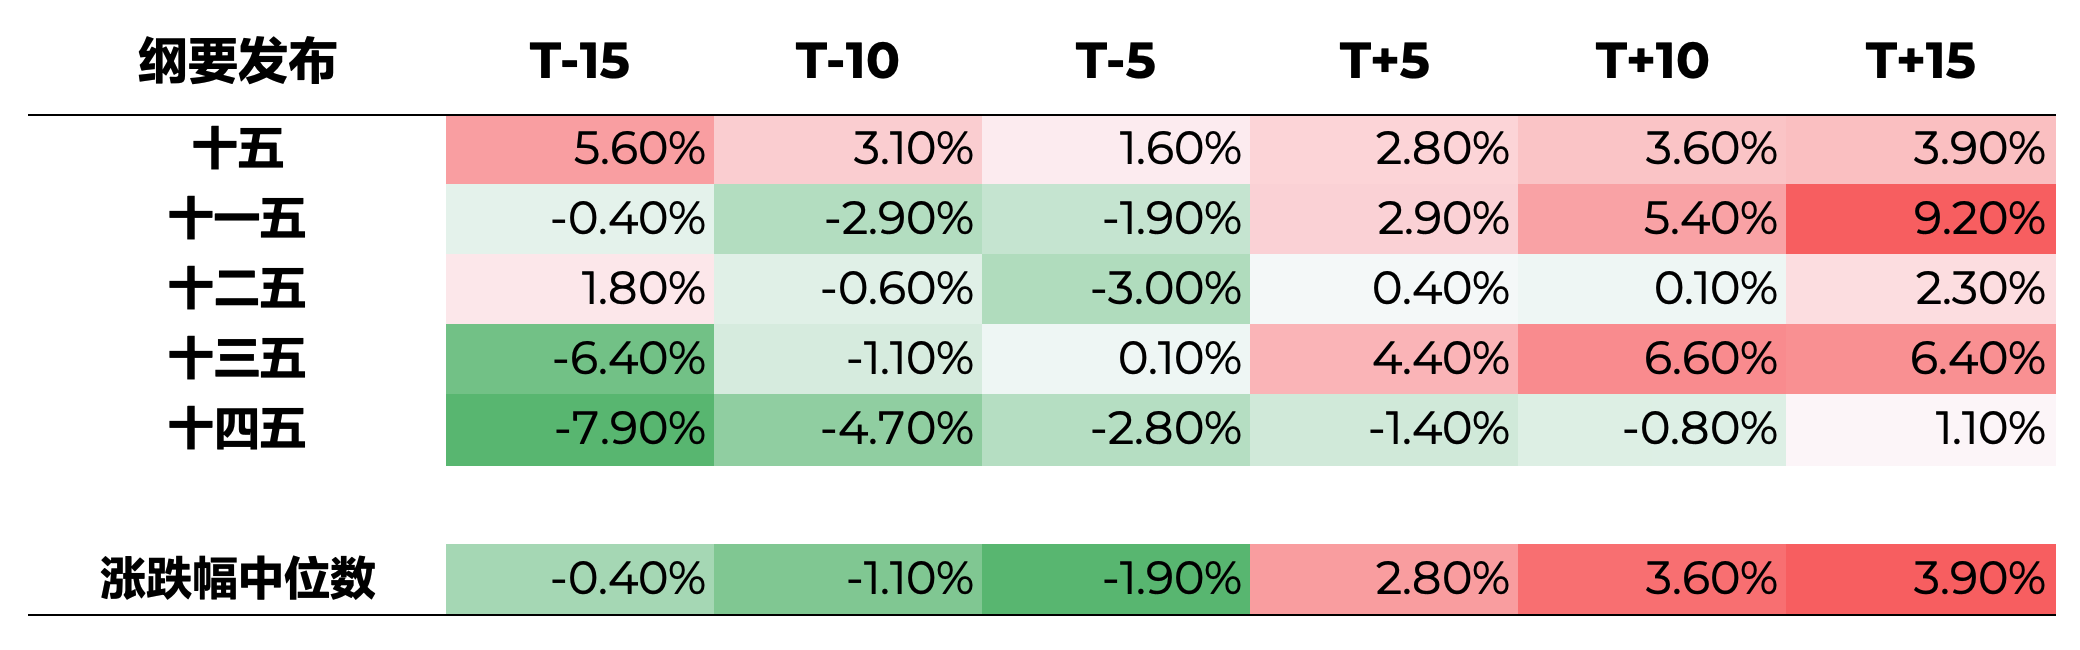The image size is (2080, 650).
Task: Click the T-15 column header
Action: coord(580,61)
